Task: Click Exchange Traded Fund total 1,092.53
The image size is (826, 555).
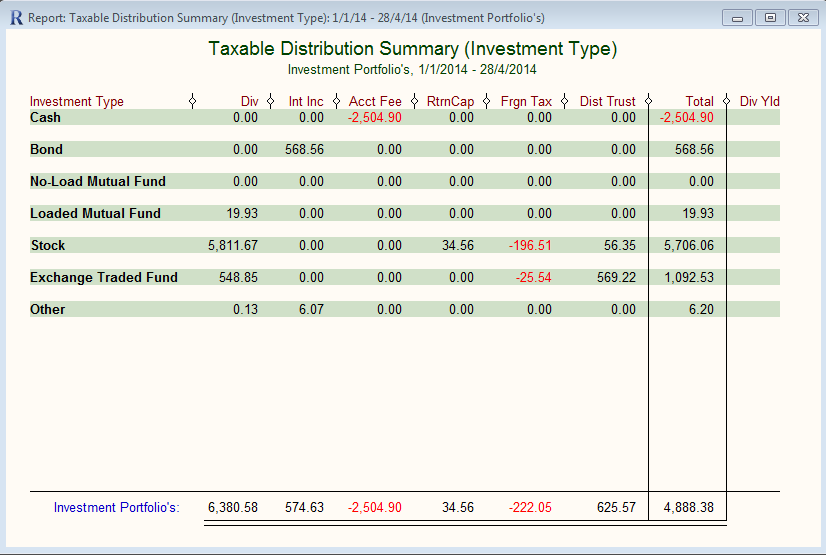Action: 689,278
